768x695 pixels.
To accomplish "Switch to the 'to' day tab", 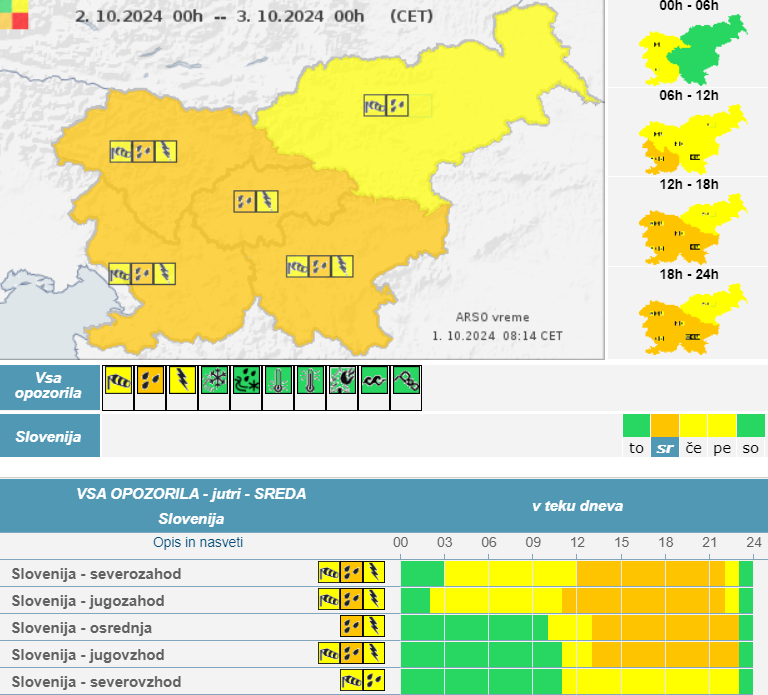I will 636,448.
